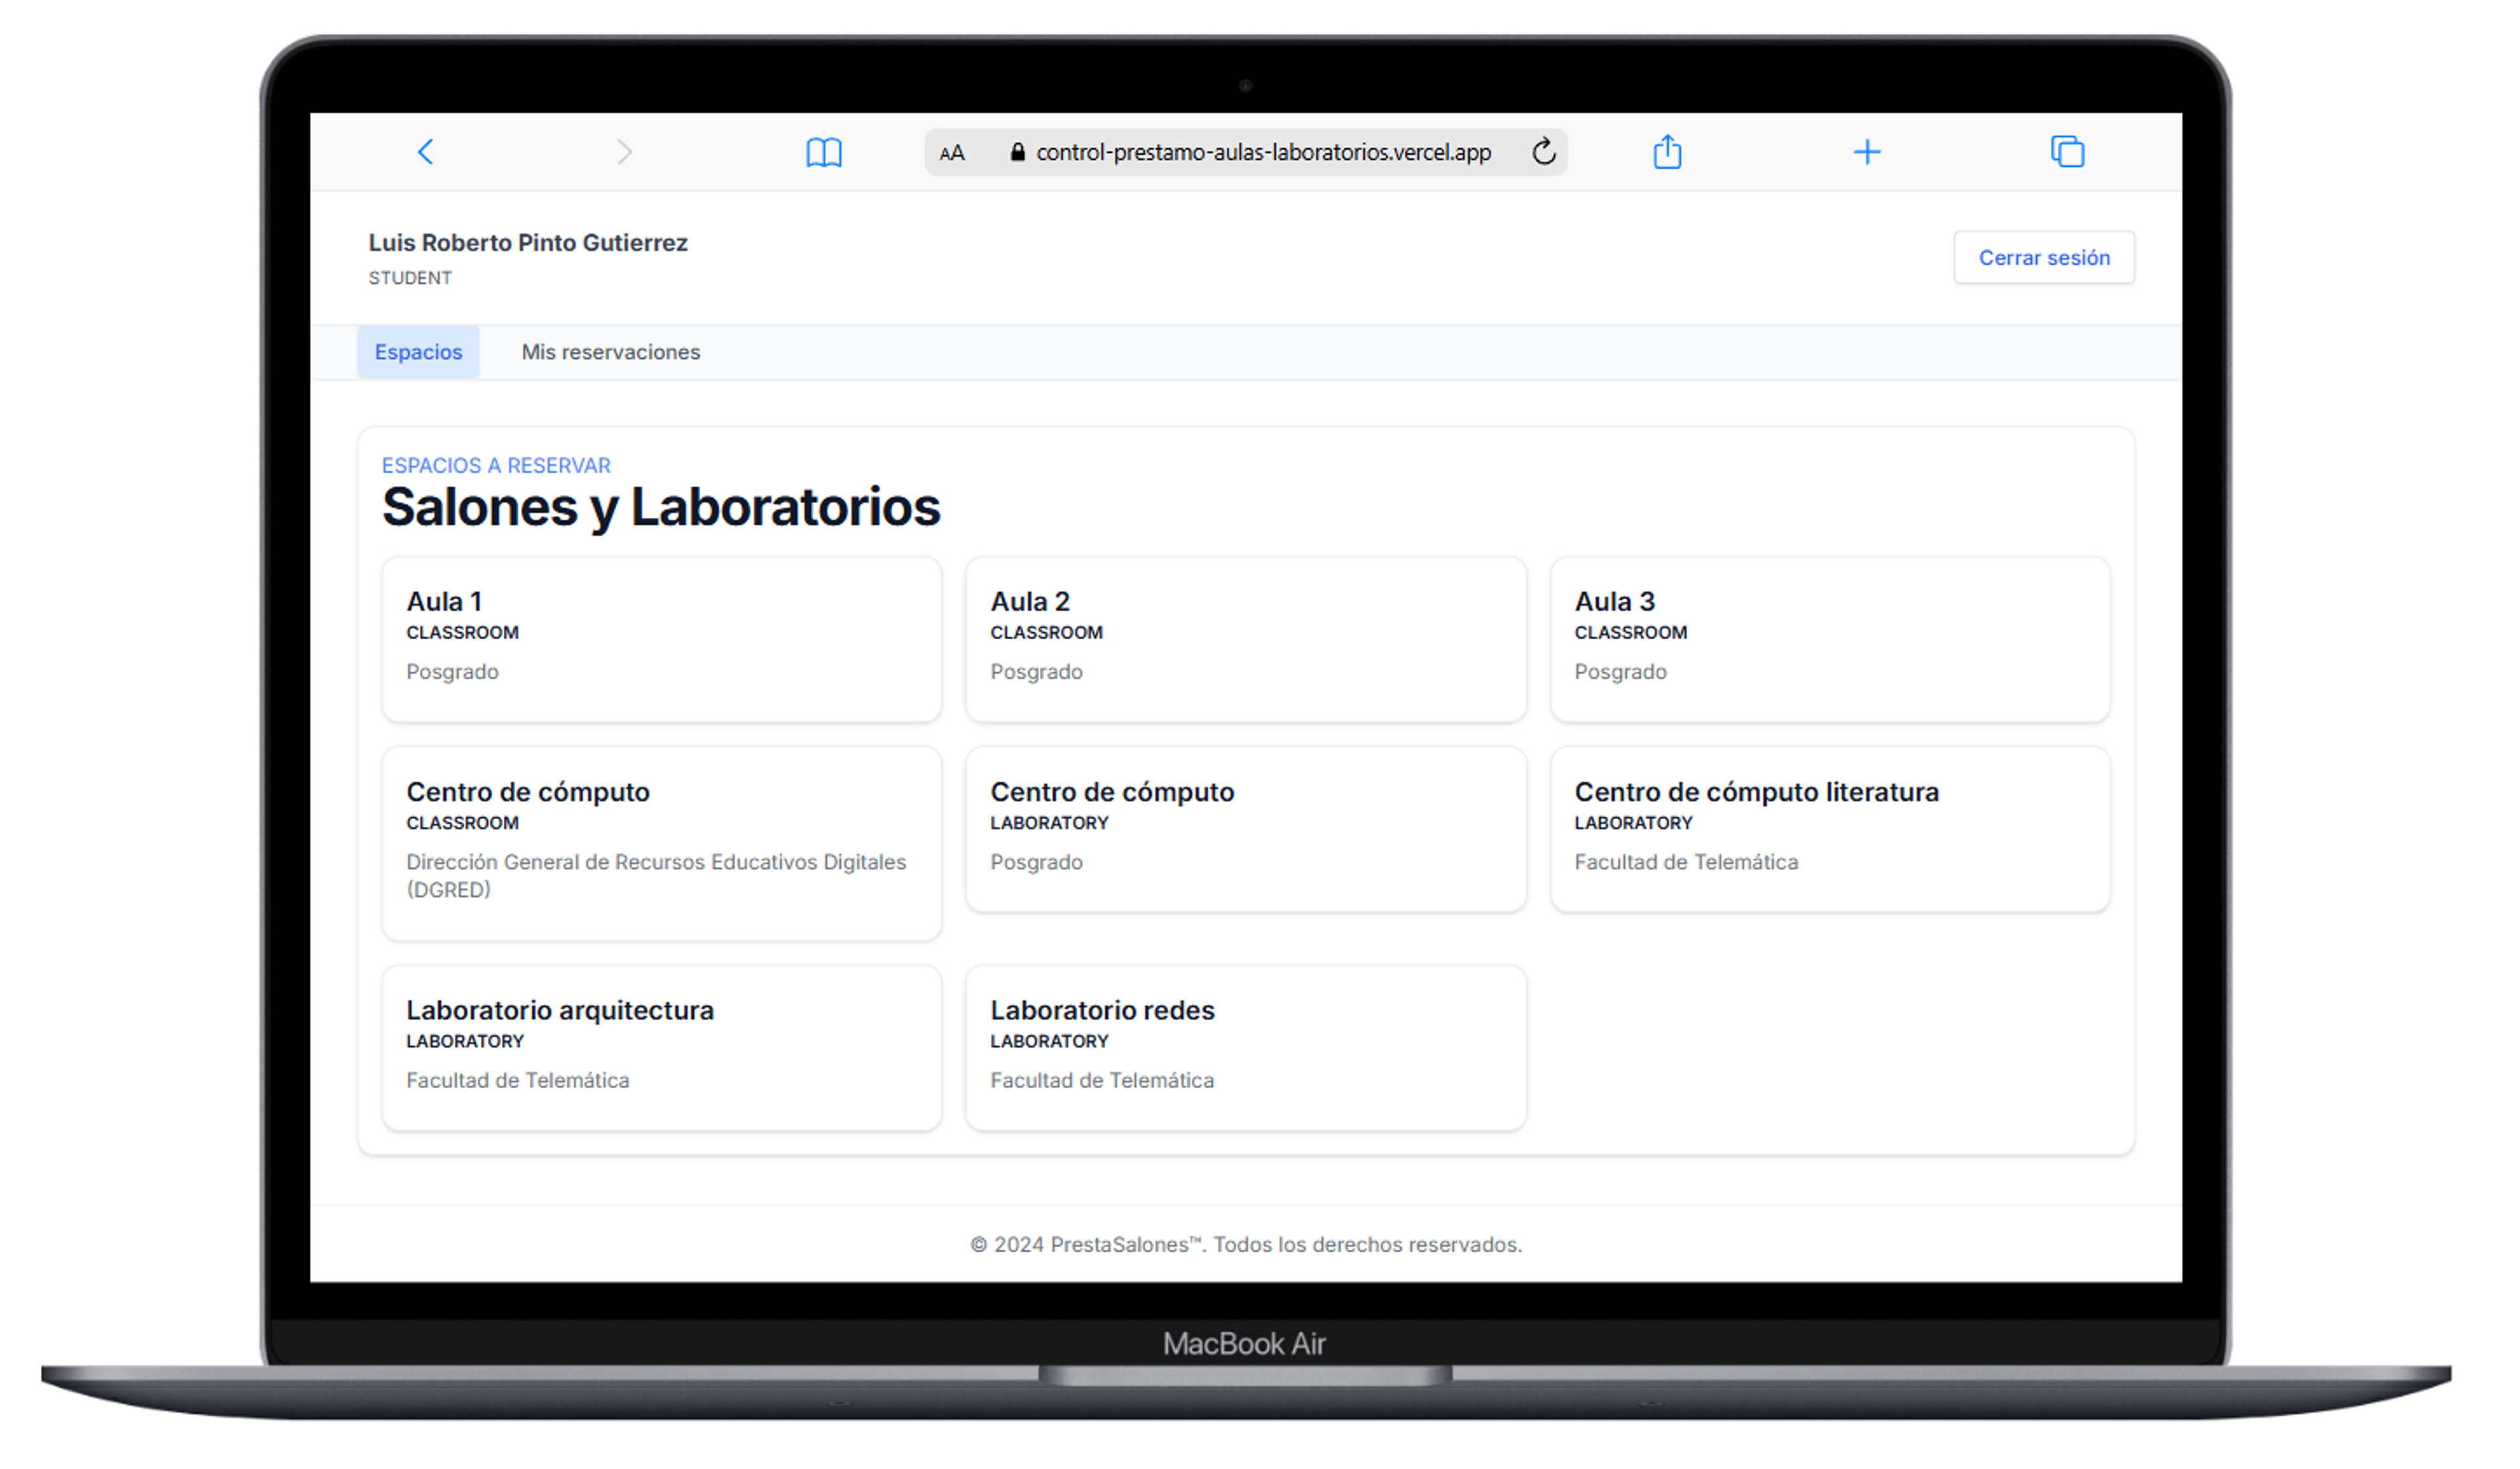Screen dimensions: 2520x1469
Task: Open the page text size (AA) menu
Action: click(951, 152)
